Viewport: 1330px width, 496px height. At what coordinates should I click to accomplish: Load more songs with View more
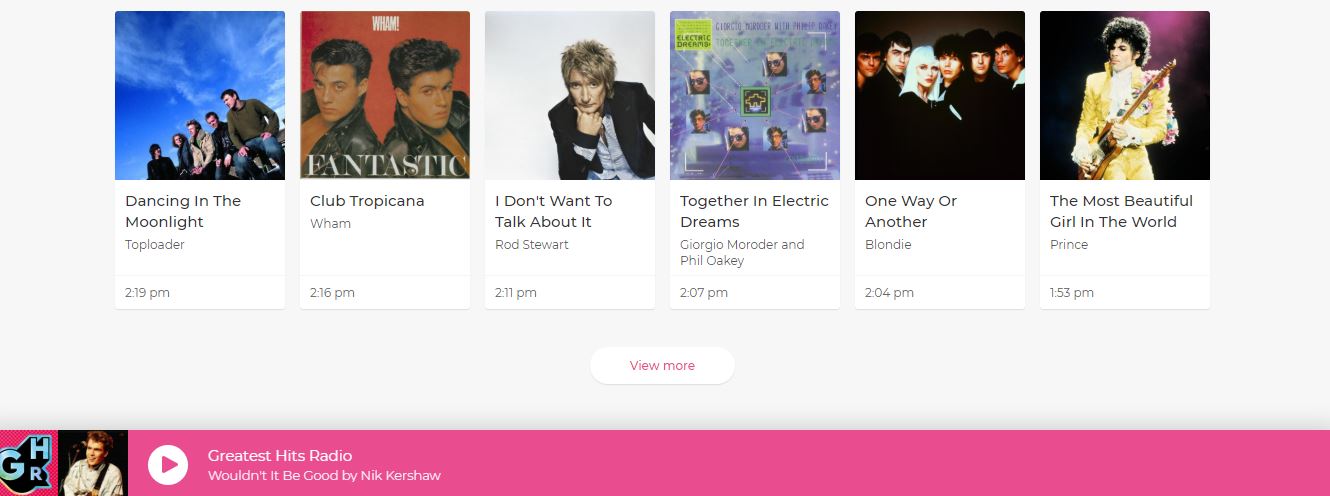pos(662,365)
